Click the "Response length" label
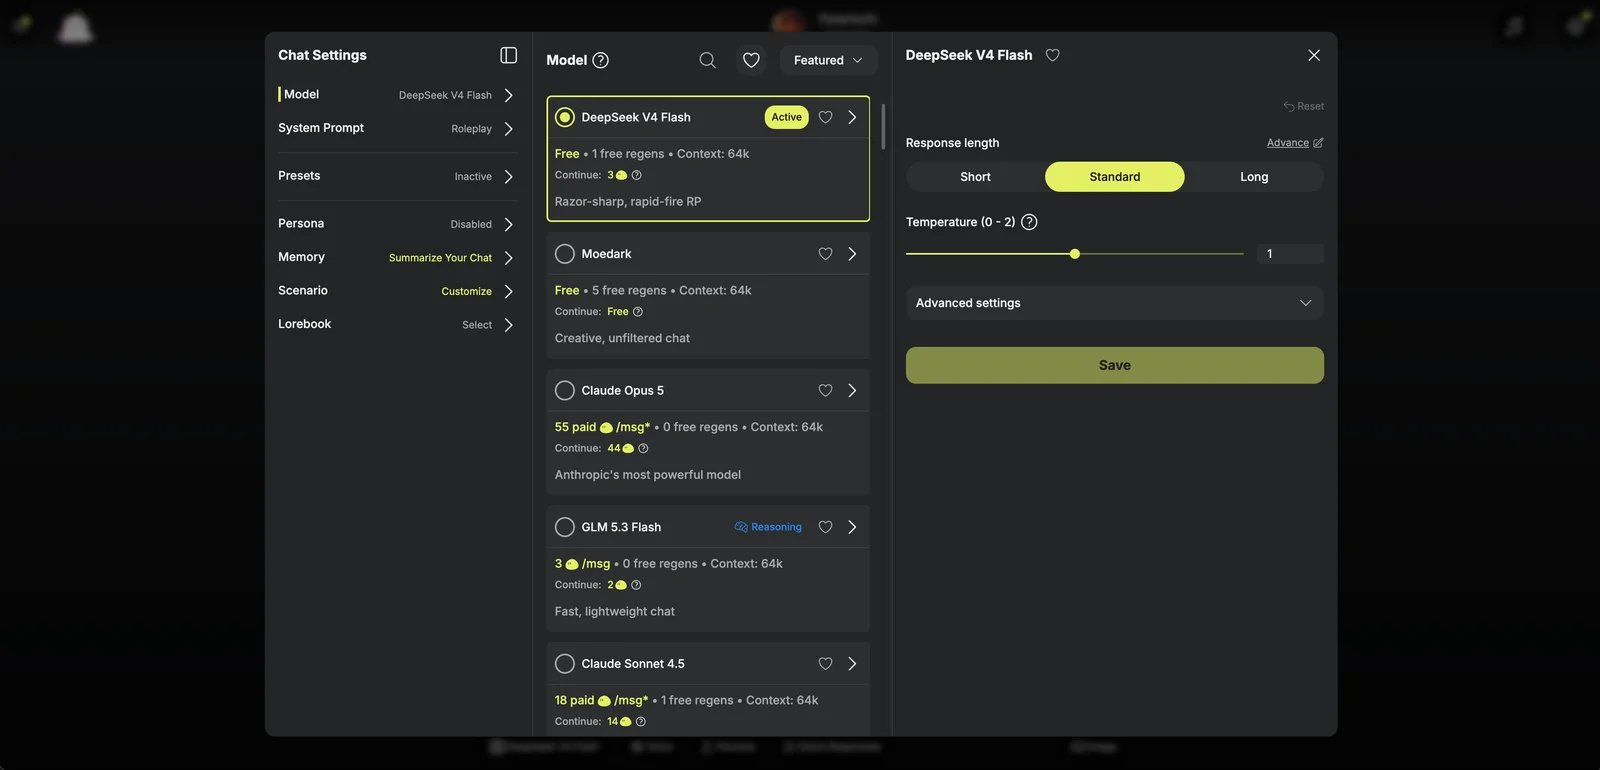The height and width of the screenshot is (770, 1600). point(952,143)
